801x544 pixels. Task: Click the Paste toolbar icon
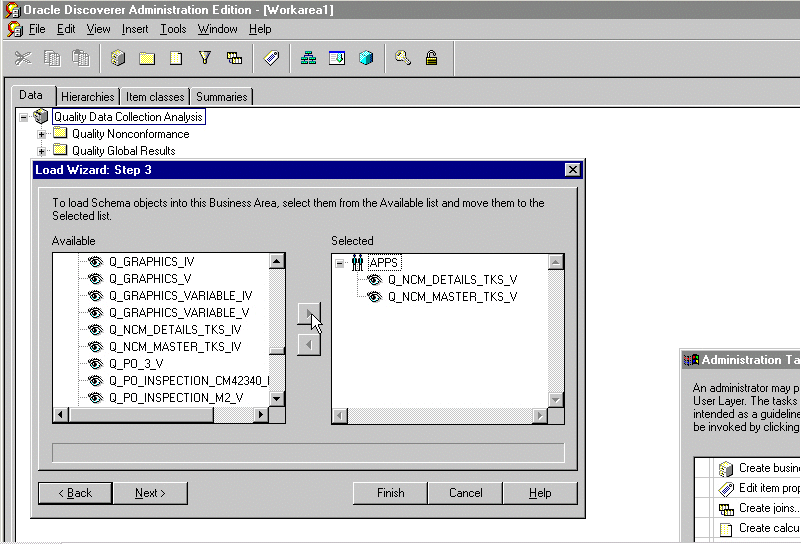pos(80,58)
